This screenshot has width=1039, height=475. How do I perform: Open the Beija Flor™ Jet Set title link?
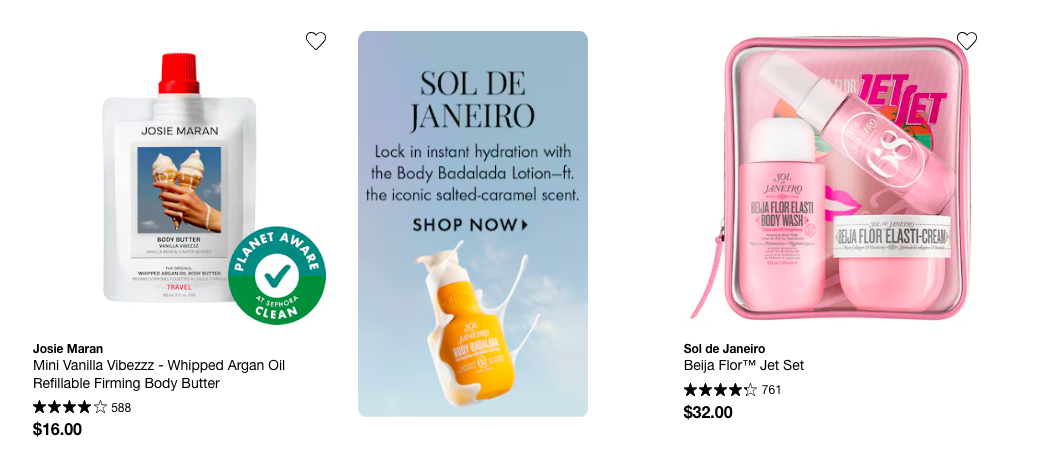[x=743, y=366]
